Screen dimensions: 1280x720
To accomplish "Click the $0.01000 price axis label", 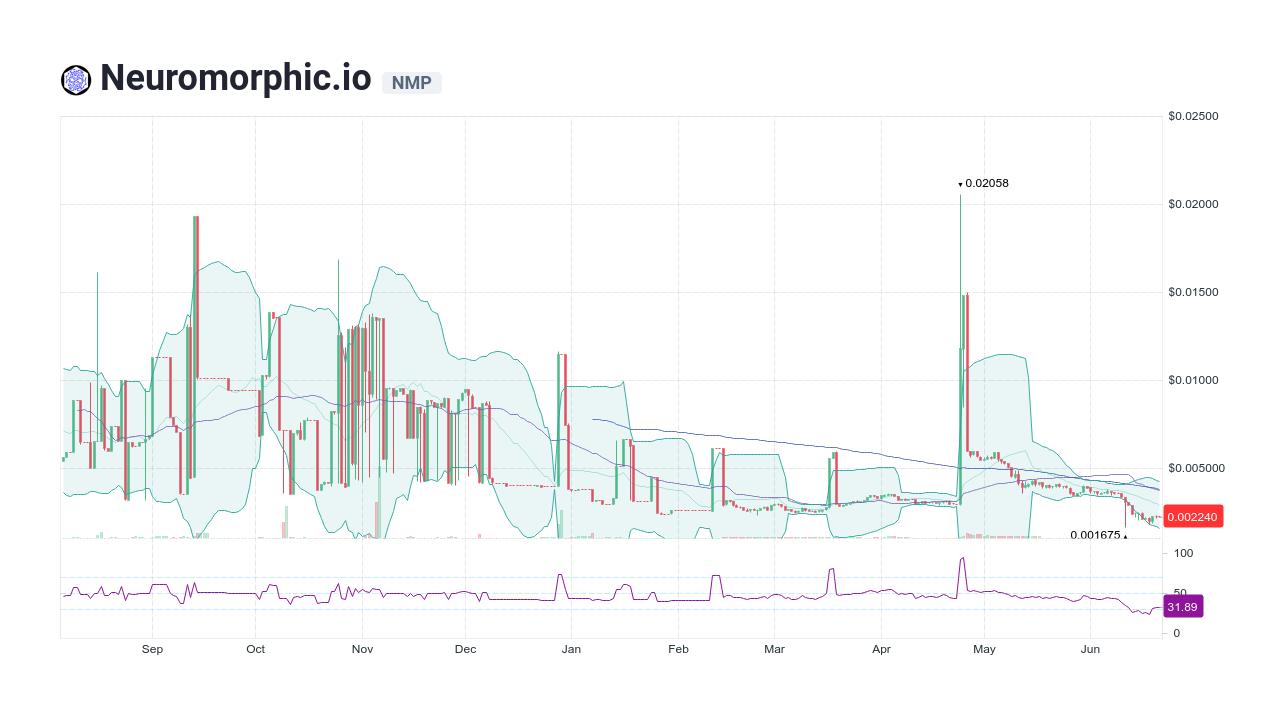I will 1193,380.
